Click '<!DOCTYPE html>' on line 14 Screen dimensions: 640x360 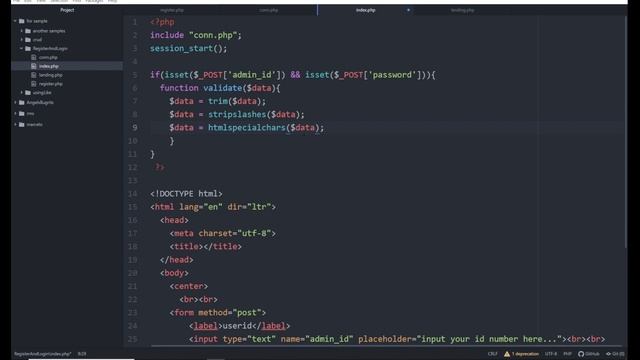[186, 194]
